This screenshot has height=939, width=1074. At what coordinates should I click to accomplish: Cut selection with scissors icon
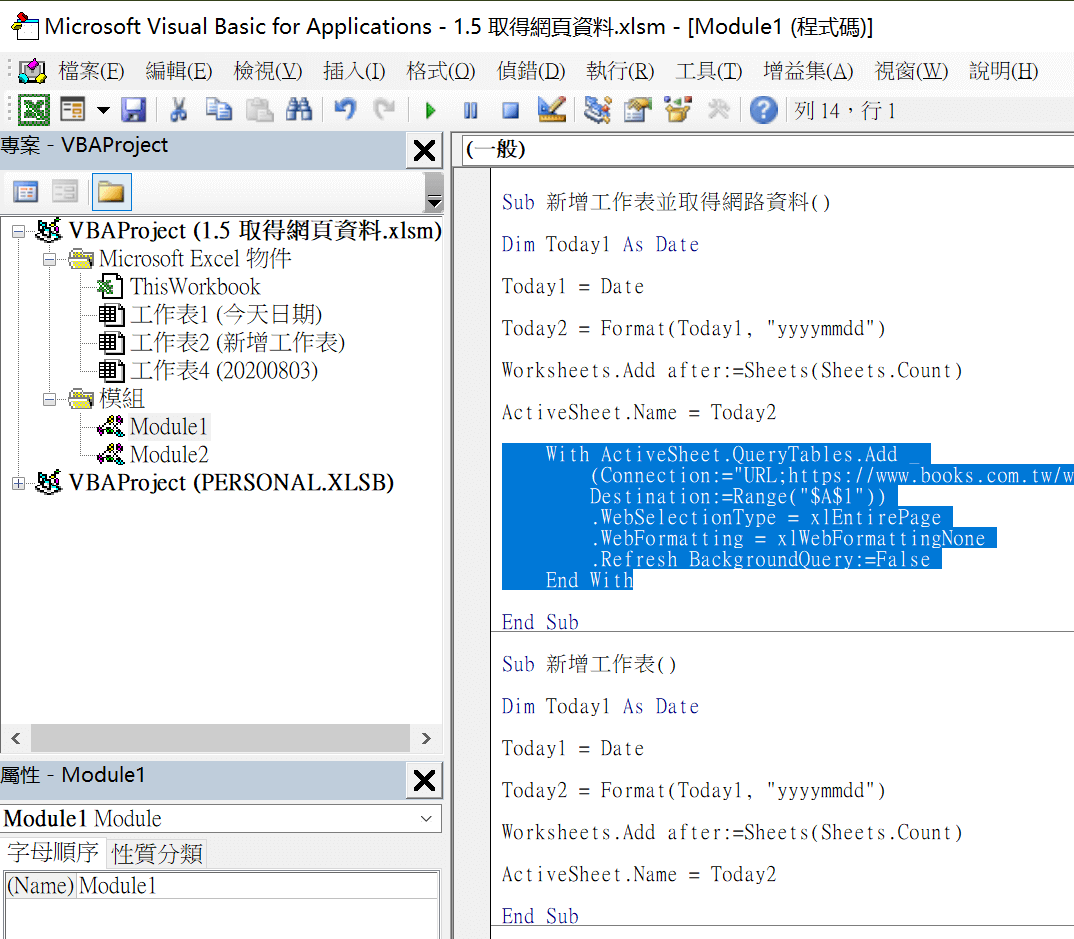click(179, 110)
